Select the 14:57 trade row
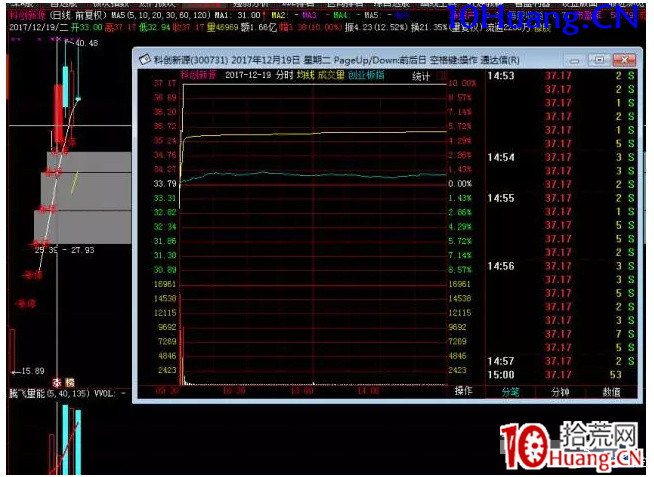This screenshot has width=654, height=477. point(561,361)
